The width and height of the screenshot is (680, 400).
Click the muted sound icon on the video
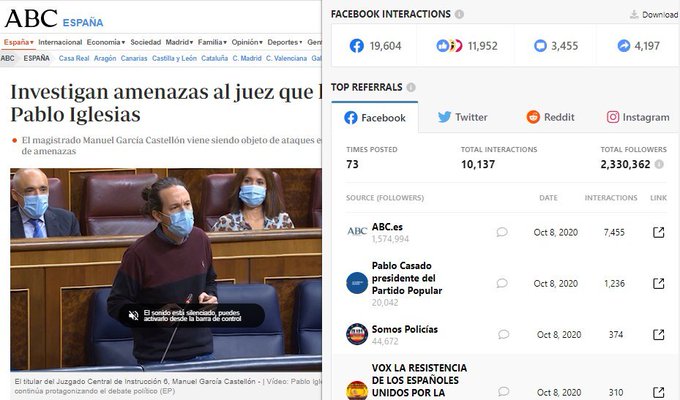134,315
